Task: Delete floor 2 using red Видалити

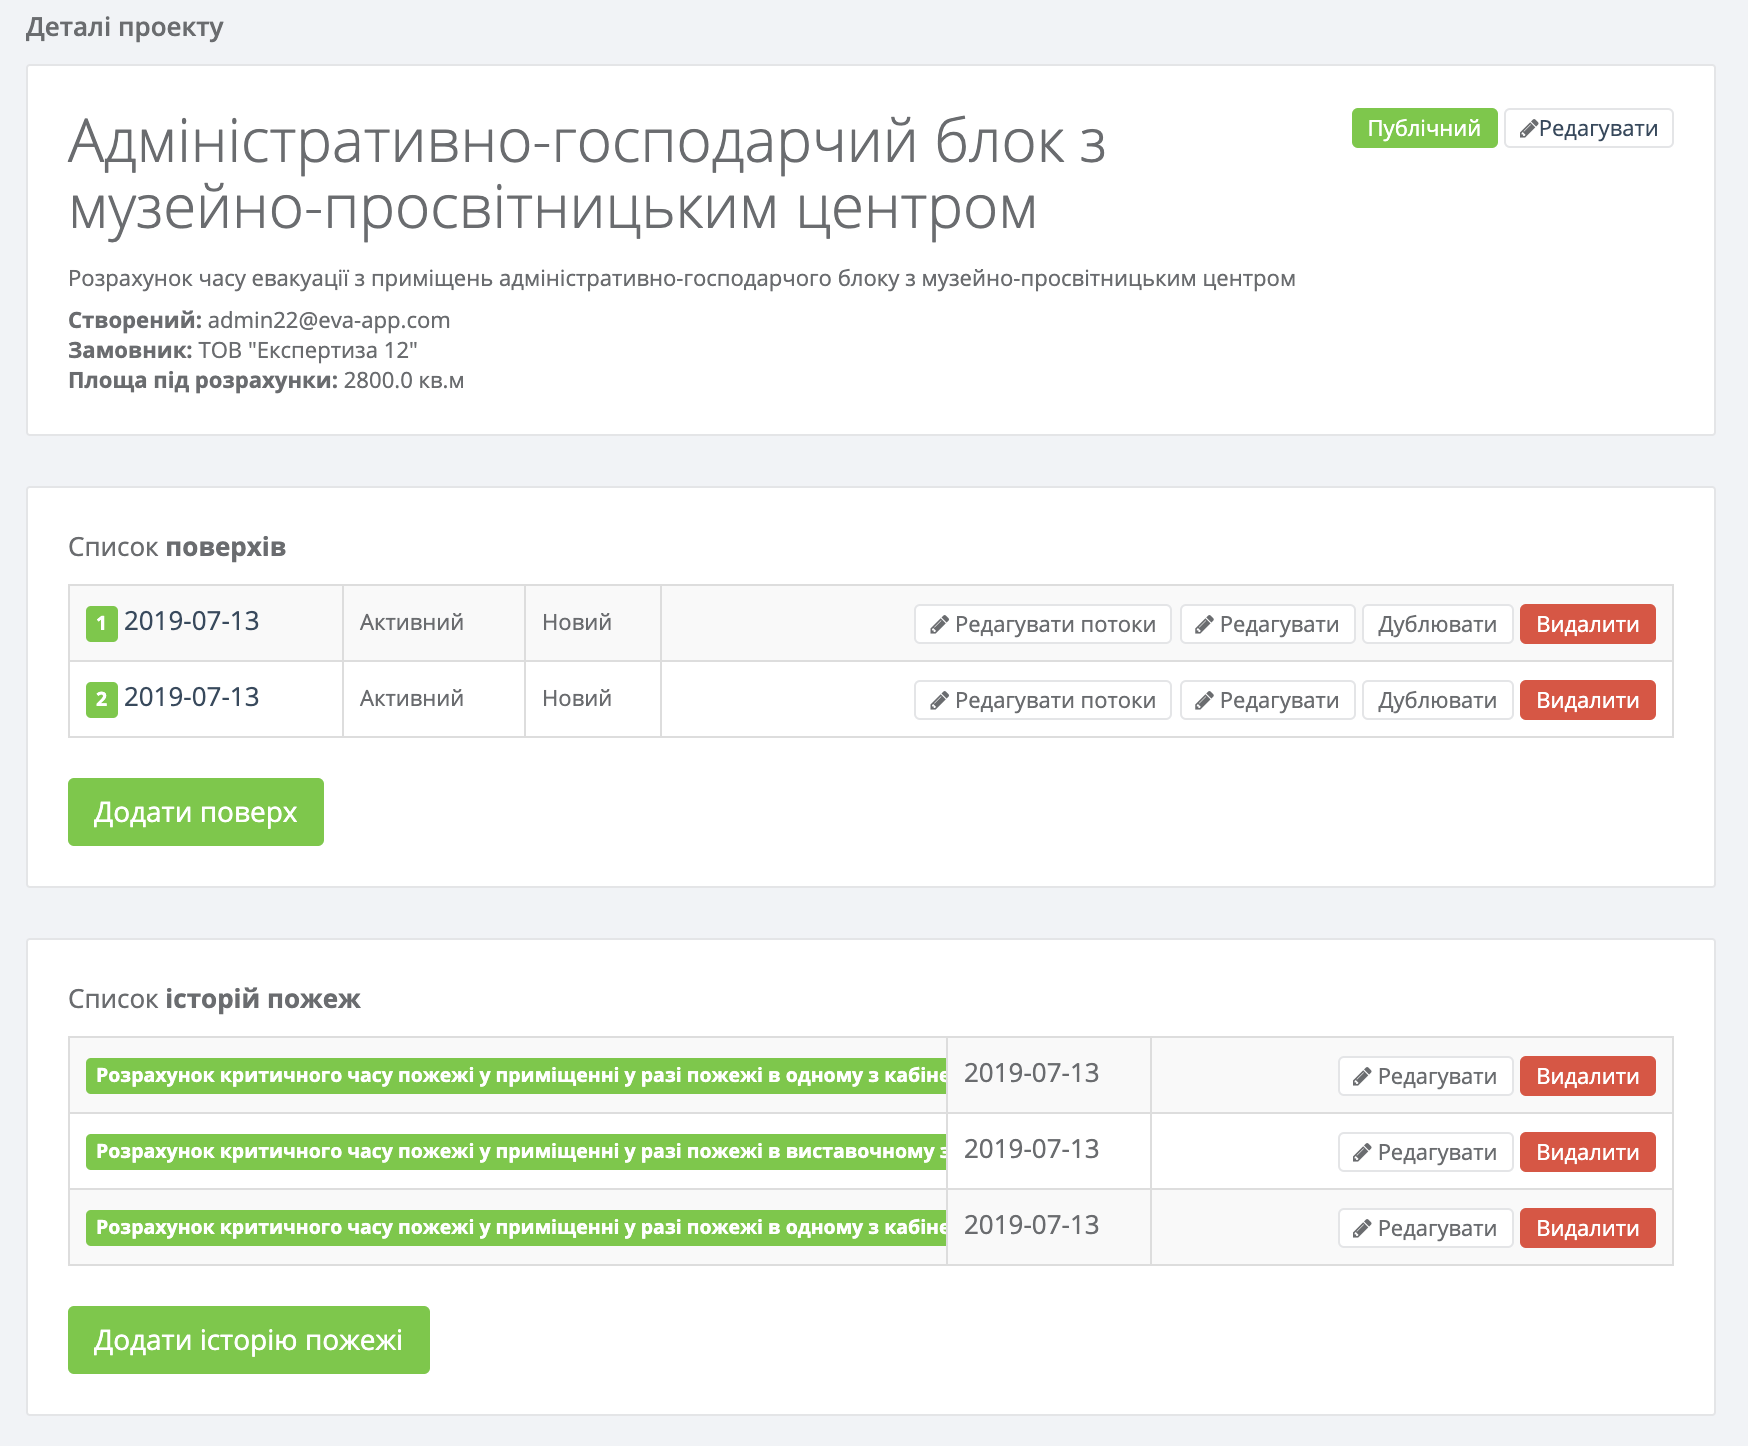Action: [x=1587, y=700]
